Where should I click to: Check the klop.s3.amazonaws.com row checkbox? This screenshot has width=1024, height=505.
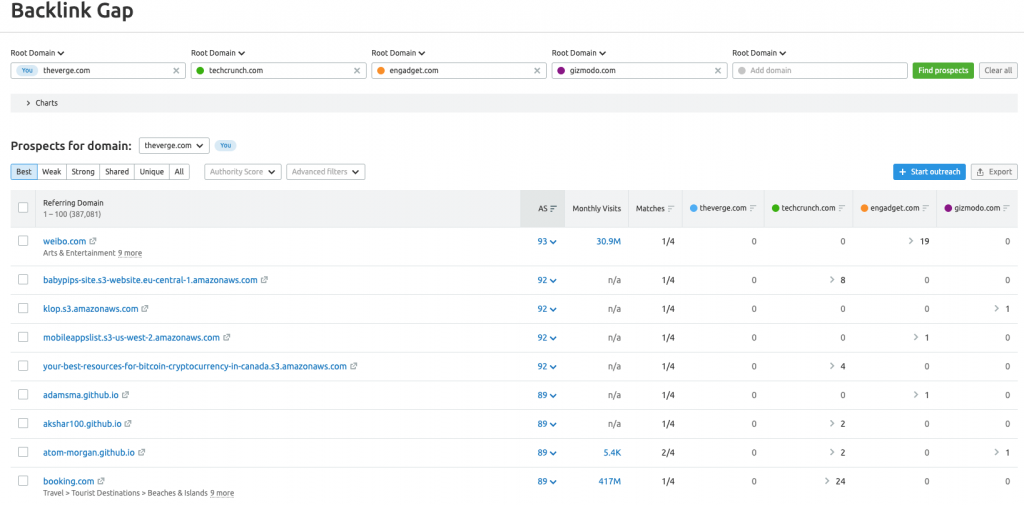tap(24, 308)
